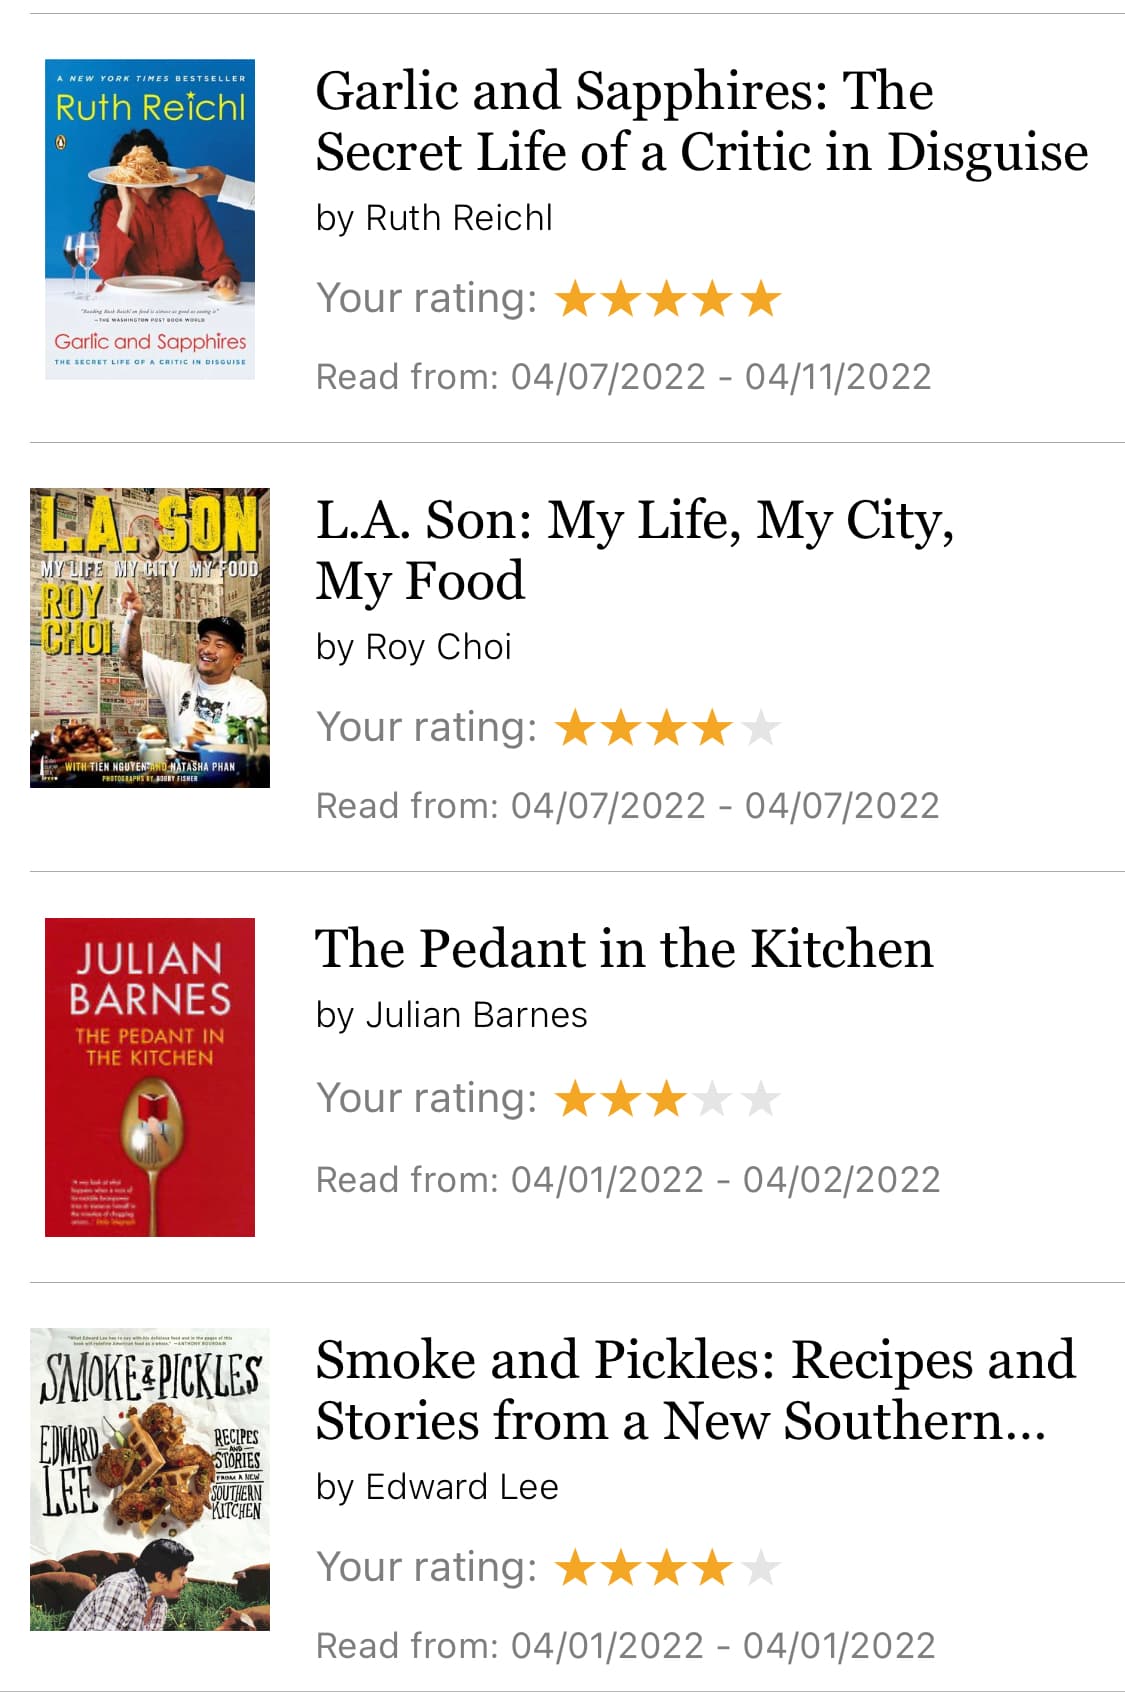Open the L.A. Son book cover
This screenshot has width=1125, height=1692.
150,638
